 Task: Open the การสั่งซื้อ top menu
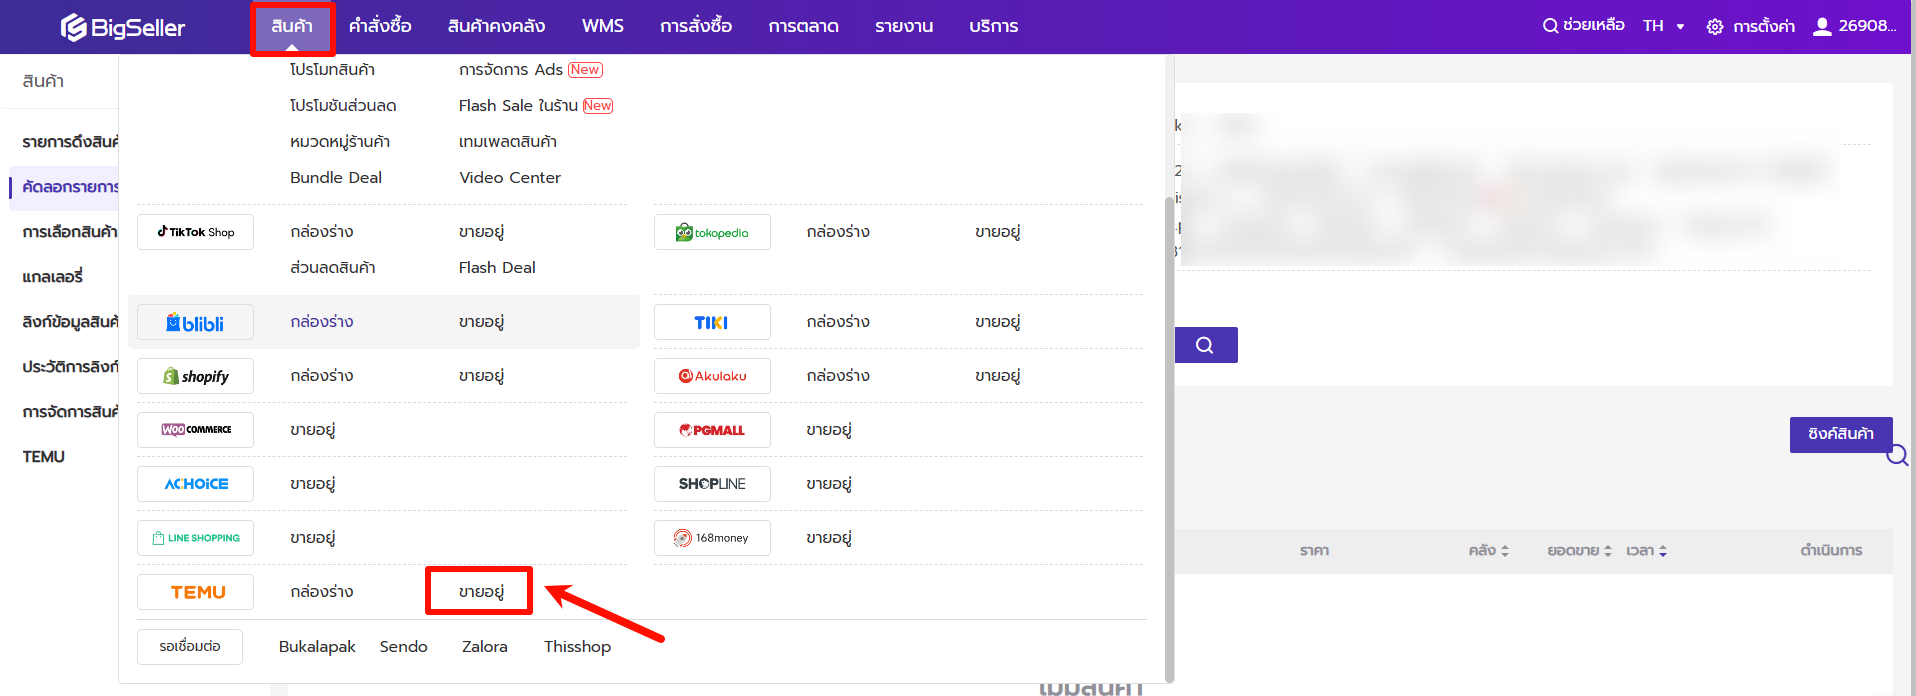click(696, 26)
